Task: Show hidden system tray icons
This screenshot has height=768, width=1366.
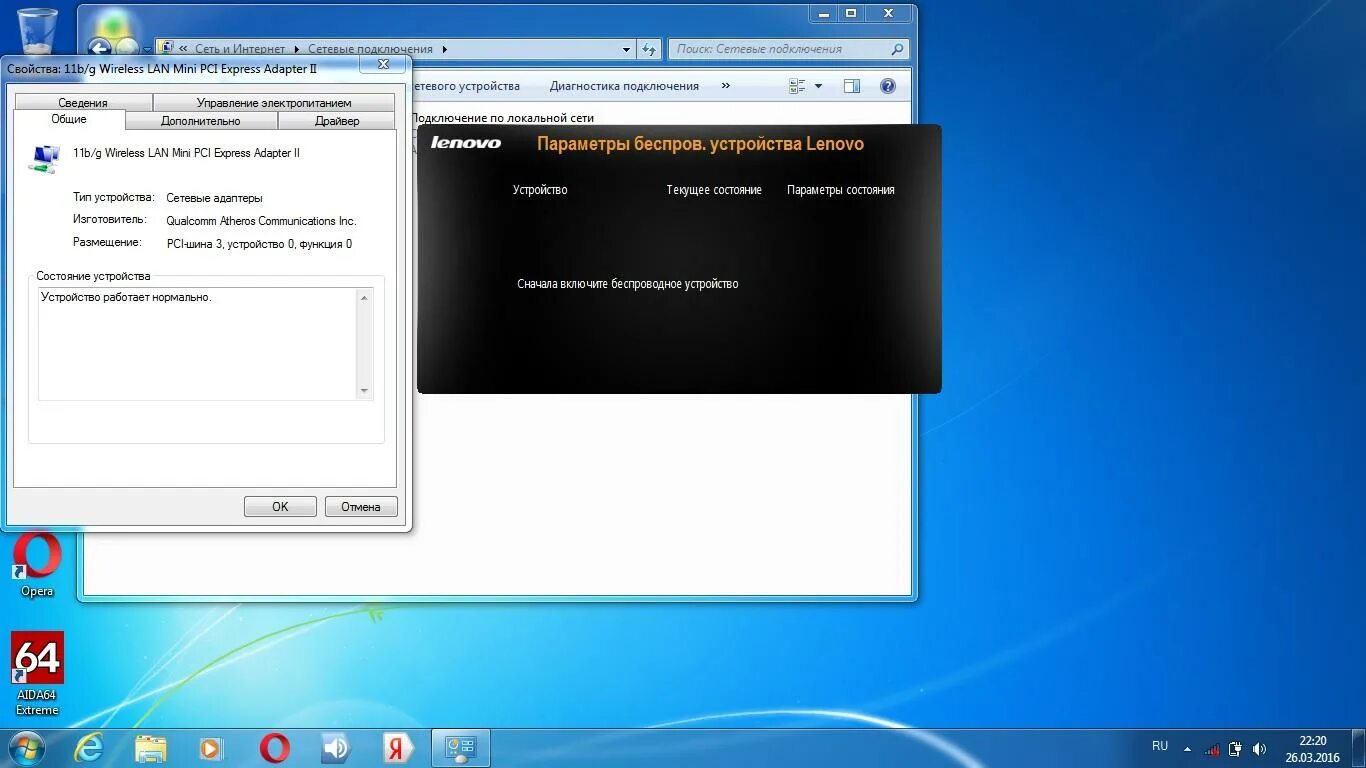Action: [x=1187, y=749]
